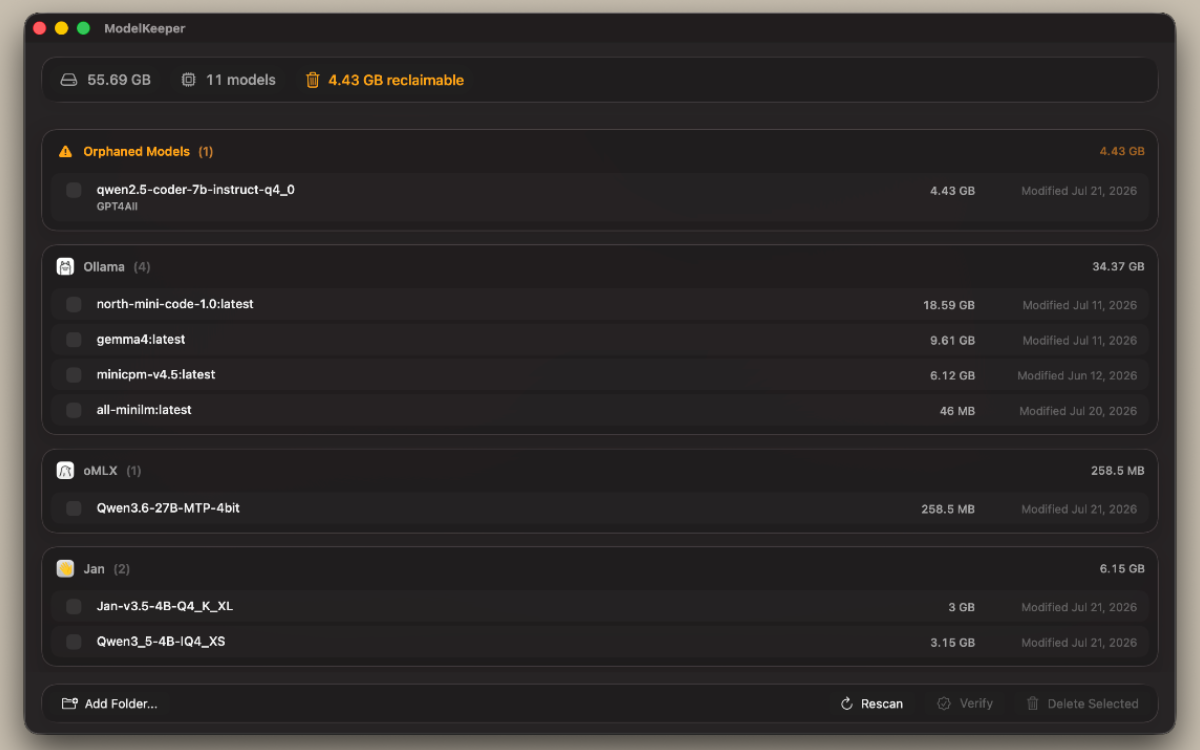Image resolution: width=1200 pixels, height=750 pixels.
Task: Click the north-mini-code-1.0:latest model name
Action: pos(175,304)
